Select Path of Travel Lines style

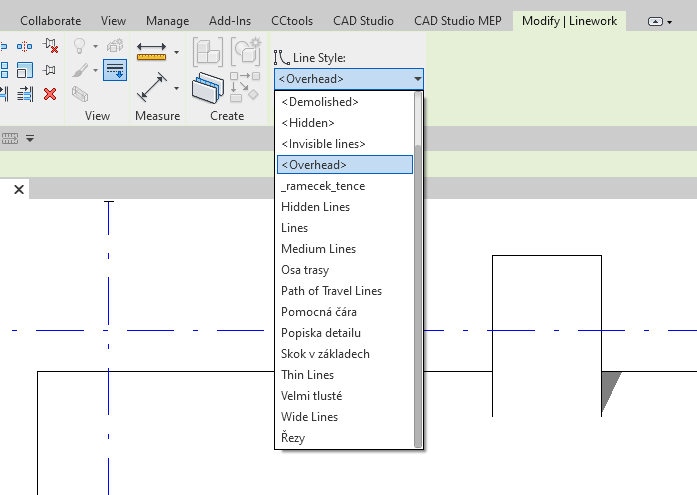click(331, 291)
